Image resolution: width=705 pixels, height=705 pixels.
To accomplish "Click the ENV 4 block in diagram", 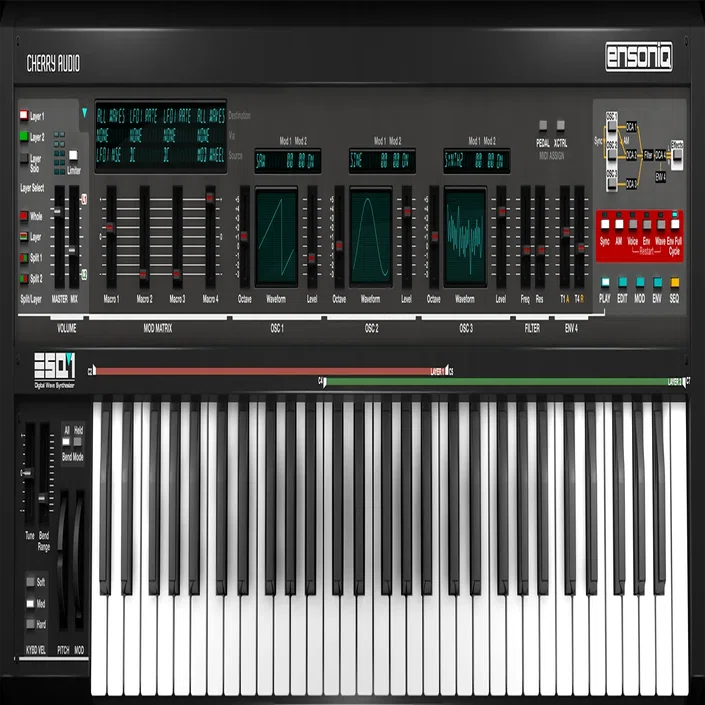I will [660, 177].
